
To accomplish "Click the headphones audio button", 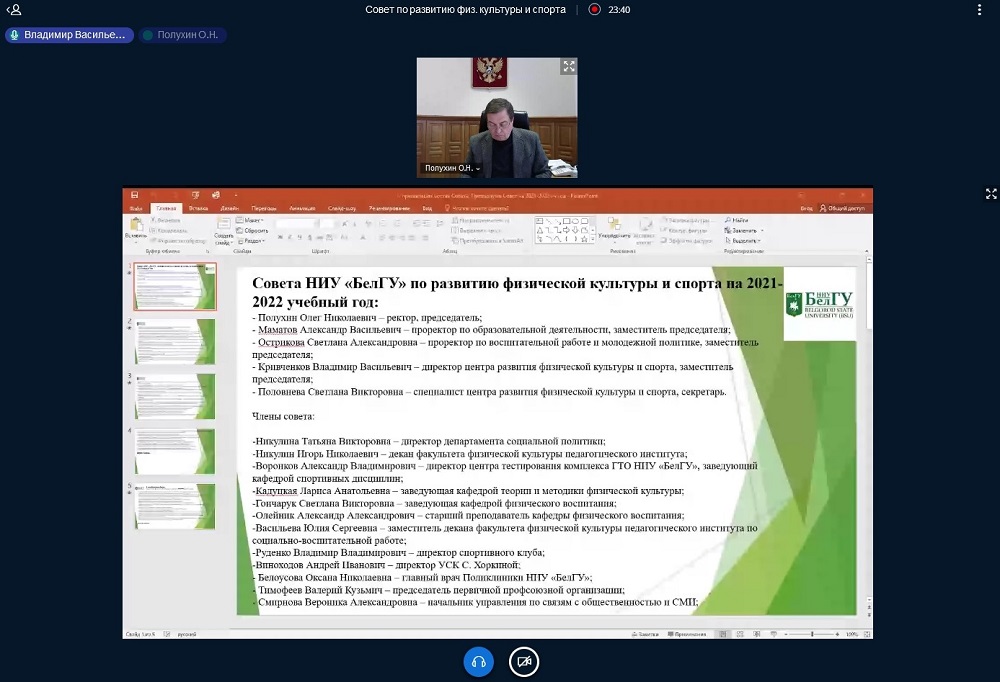I will click(478, 662).
